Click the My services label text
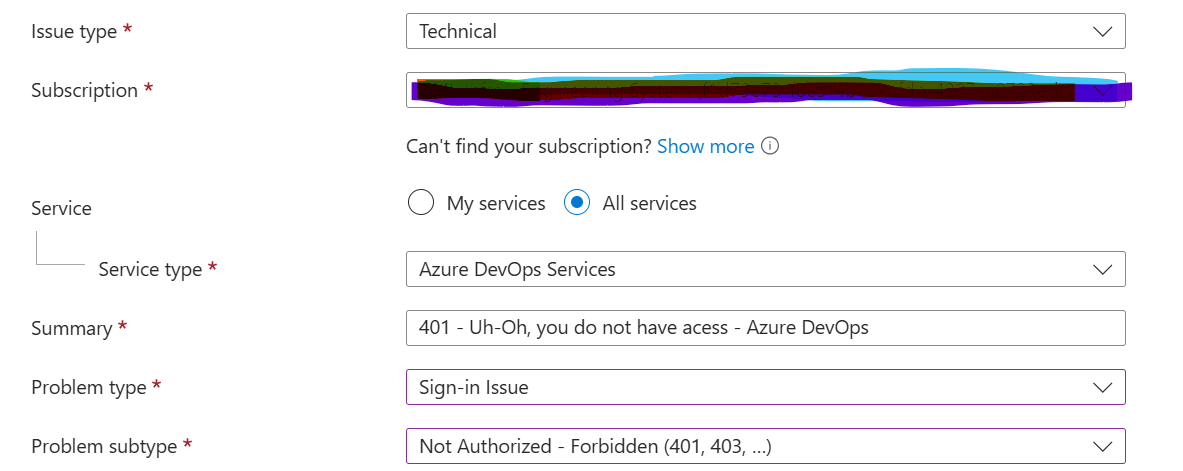The height and width of the screenshot is (471, 1183). [x=496, y=203]
